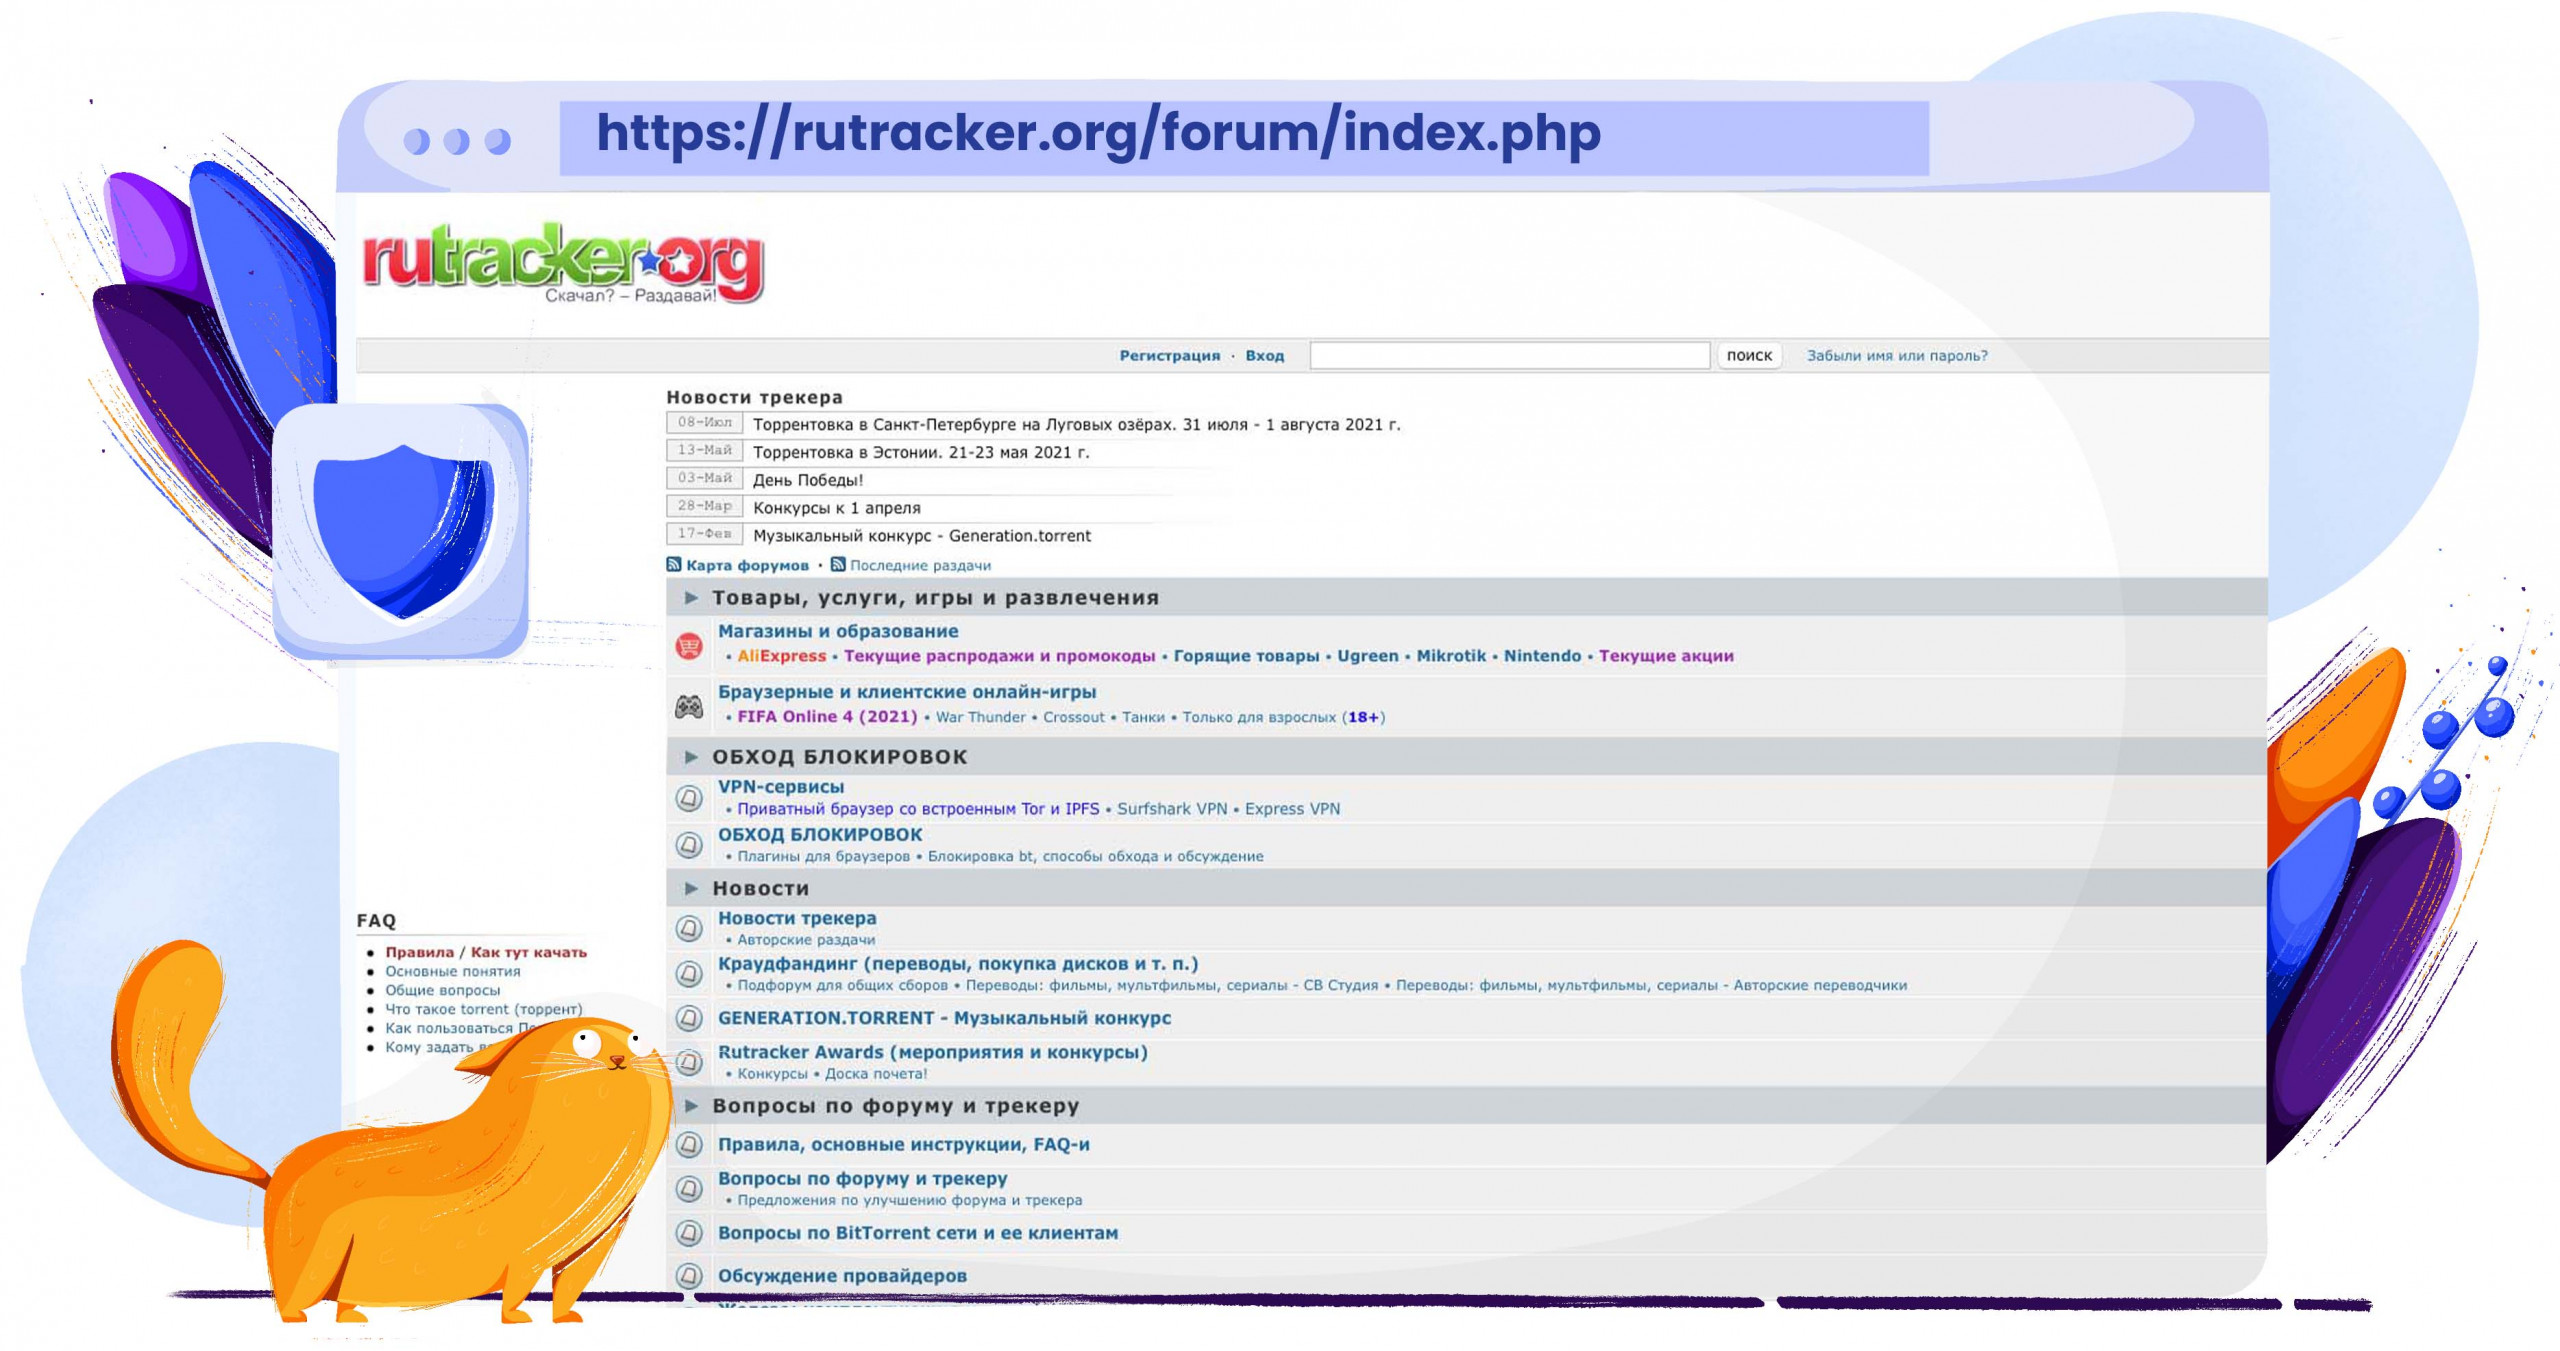Click Последние раздачи link

coord(928,562)
